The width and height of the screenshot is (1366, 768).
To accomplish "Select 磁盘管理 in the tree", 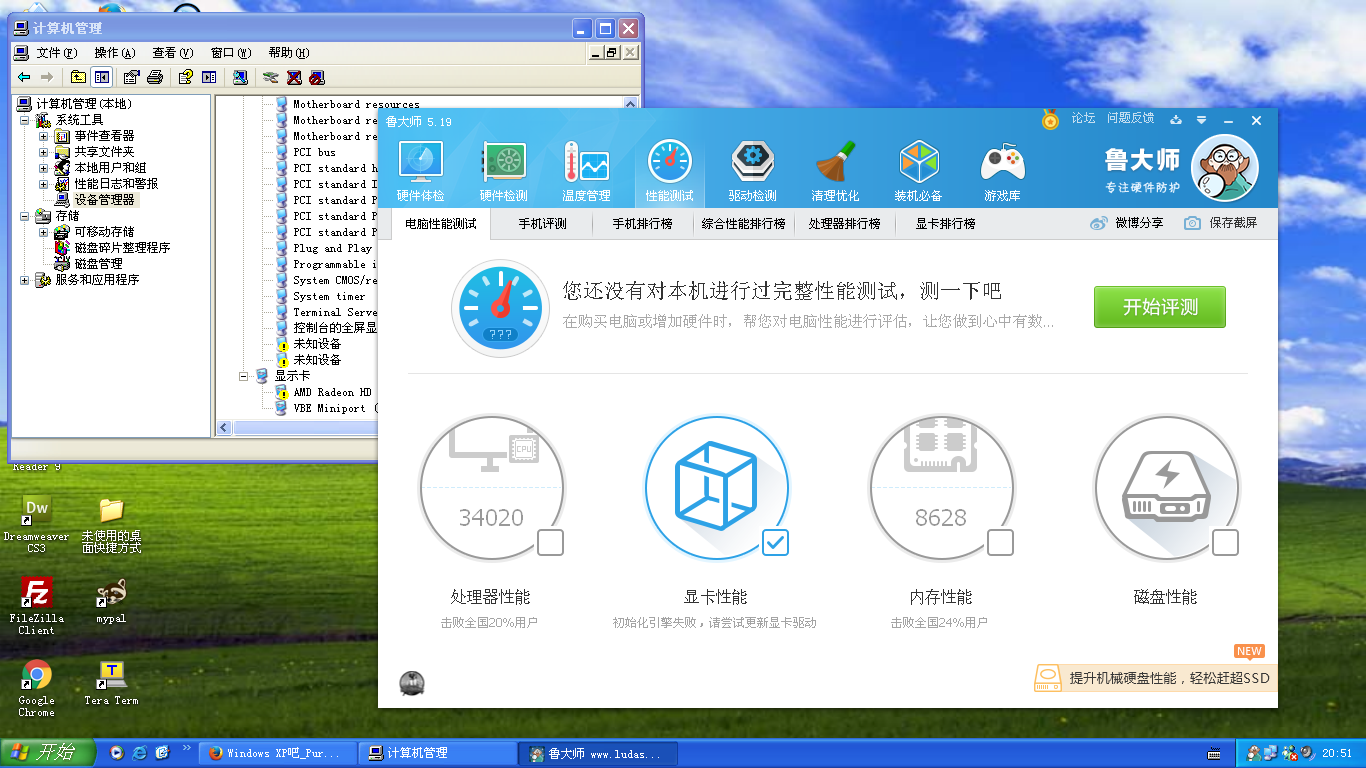I will (x=98, y=264).
